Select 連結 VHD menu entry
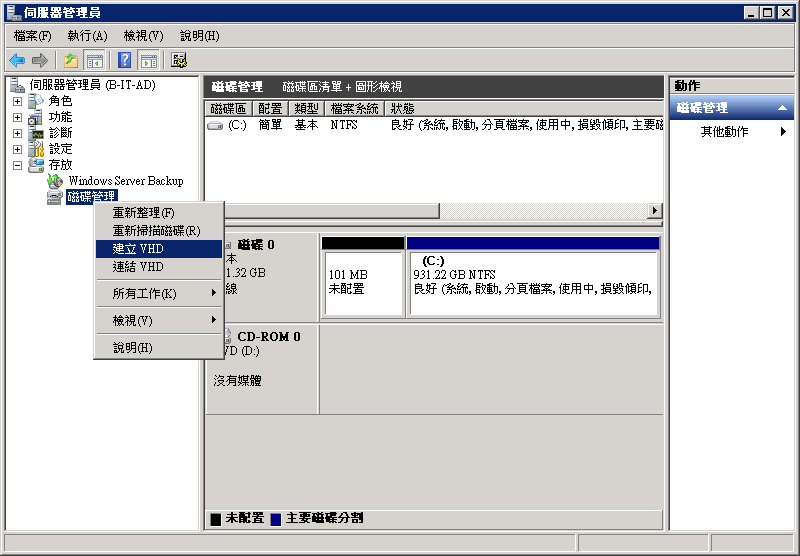 pyautogui.click(x=159, y=266)
